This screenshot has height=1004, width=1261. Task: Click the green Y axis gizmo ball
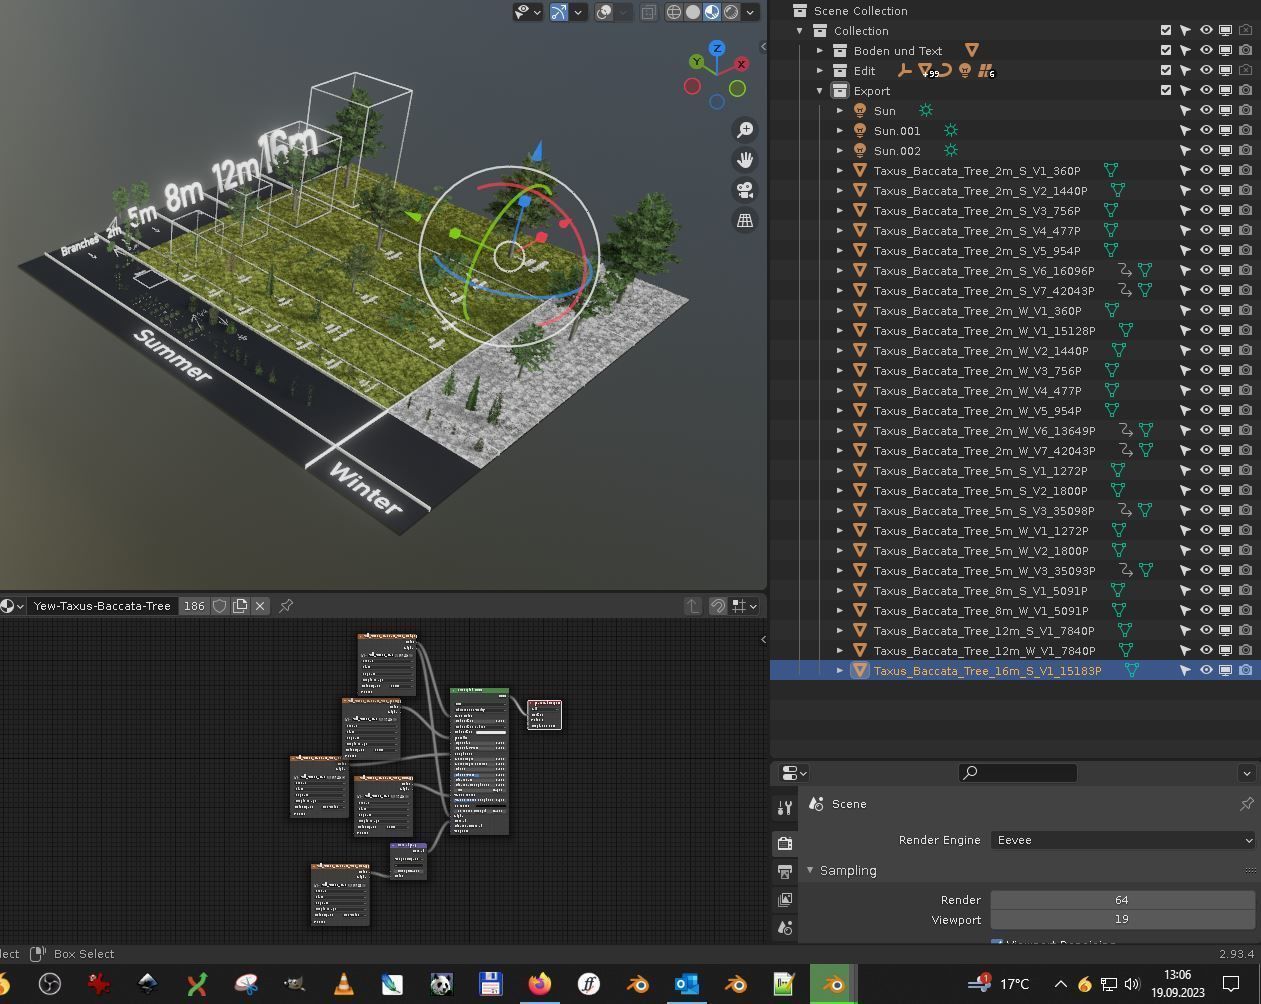tap(696, 62)
